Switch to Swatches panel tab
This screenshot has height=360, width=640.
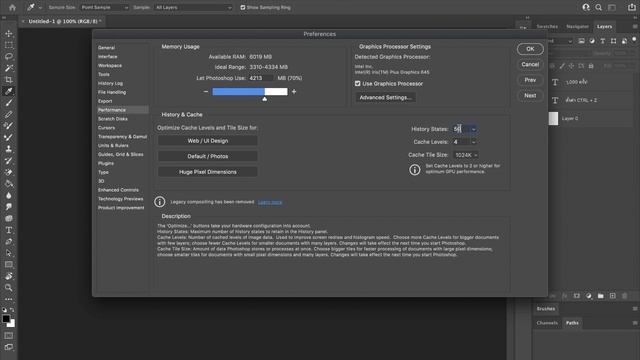(x=547, y=27)
